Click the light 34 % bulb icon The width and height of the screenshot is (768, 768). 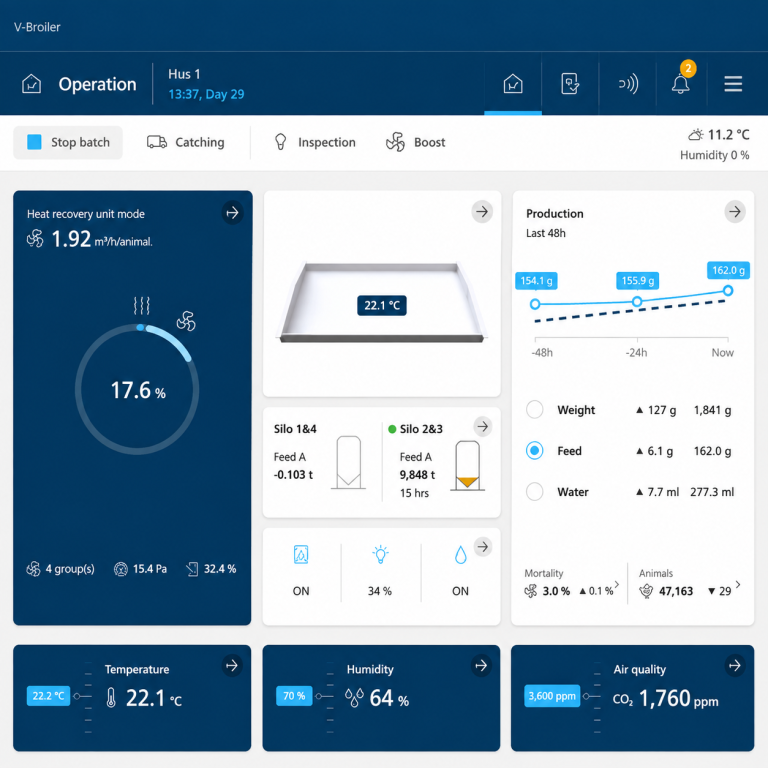click(x=380, y=554)
